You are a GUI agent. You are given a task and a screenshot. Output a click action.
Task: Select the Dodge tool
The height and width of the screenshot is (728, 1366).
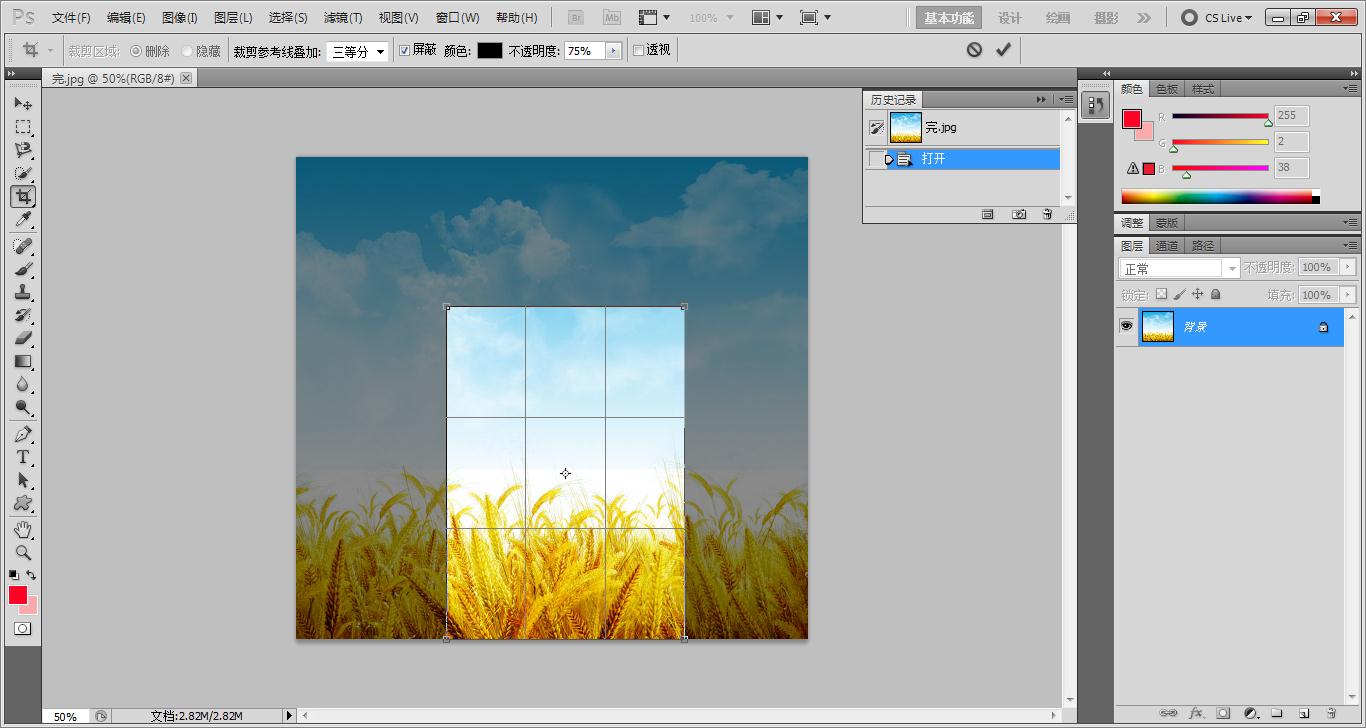[x=23, y=407]
